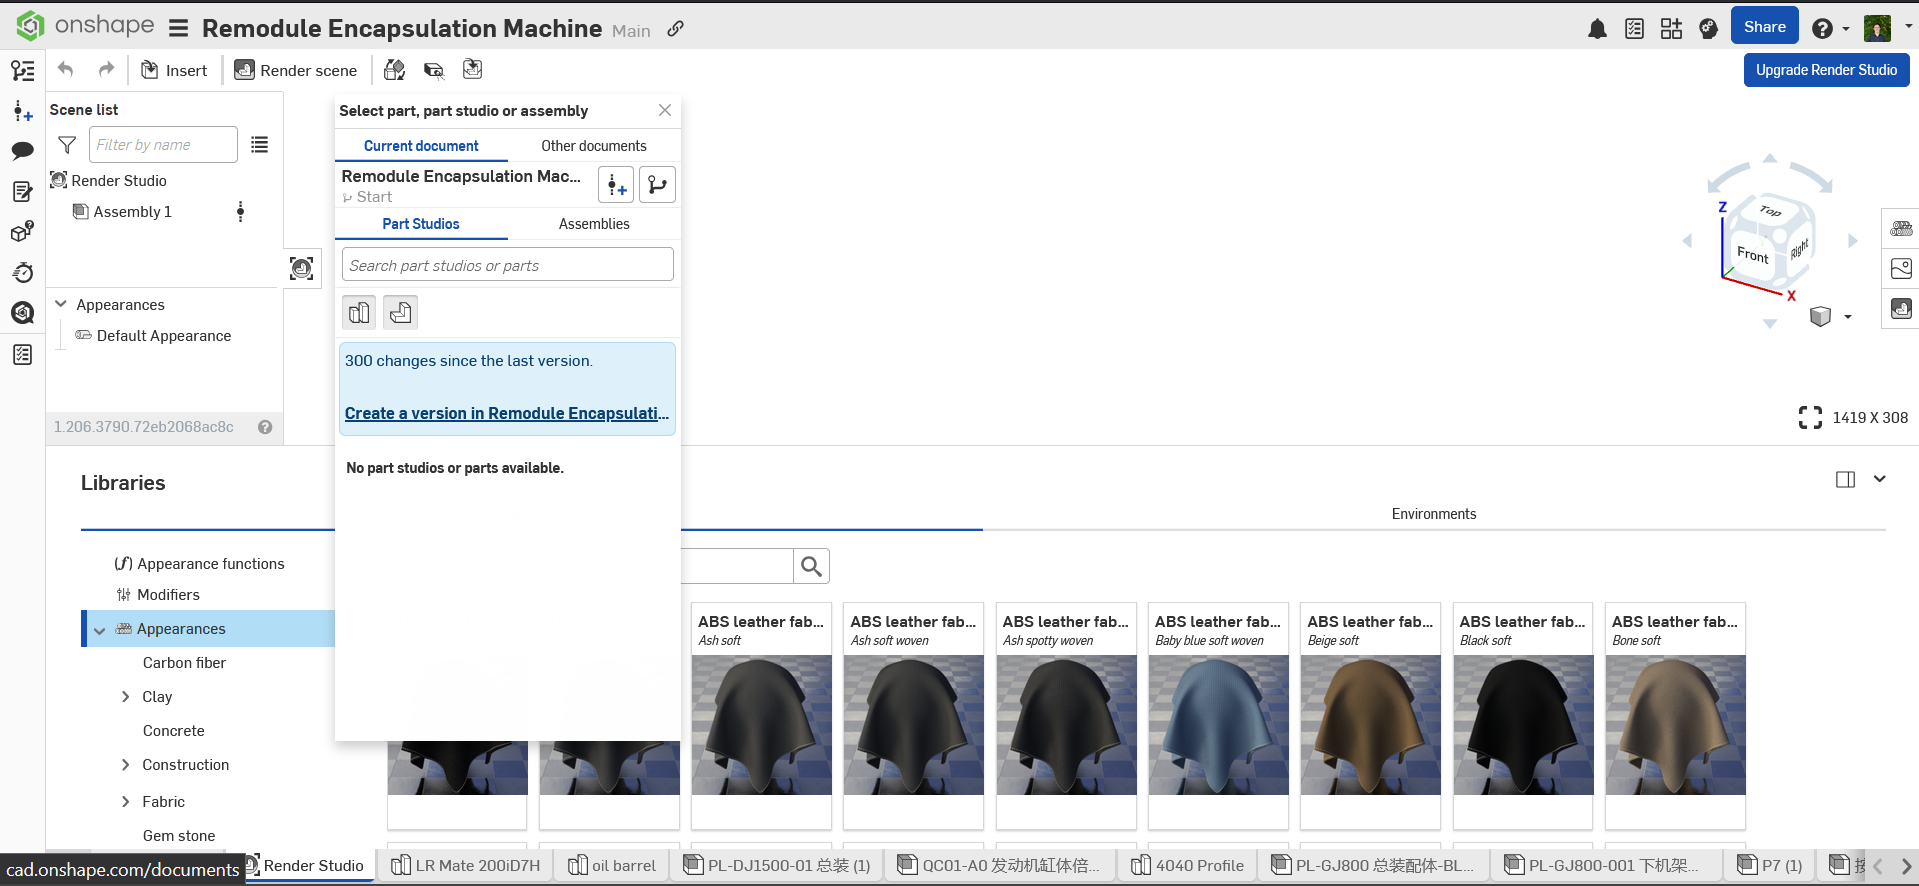Expand the Clay category
1919x886 pixels.
pyautogui.click(x=125, y=697)
